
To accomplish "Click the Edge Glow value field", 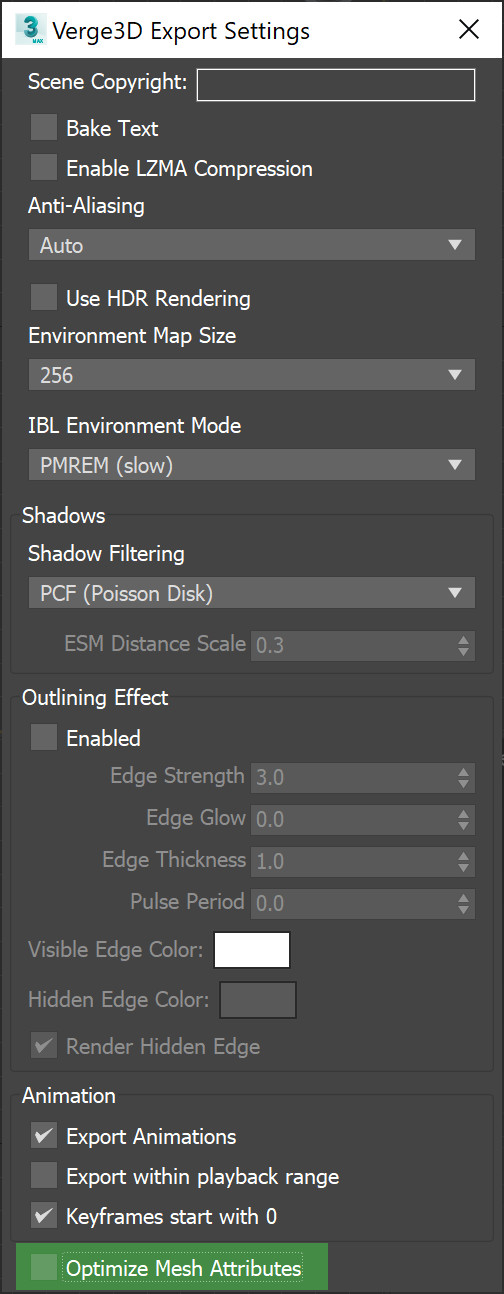I will [351, 819].
